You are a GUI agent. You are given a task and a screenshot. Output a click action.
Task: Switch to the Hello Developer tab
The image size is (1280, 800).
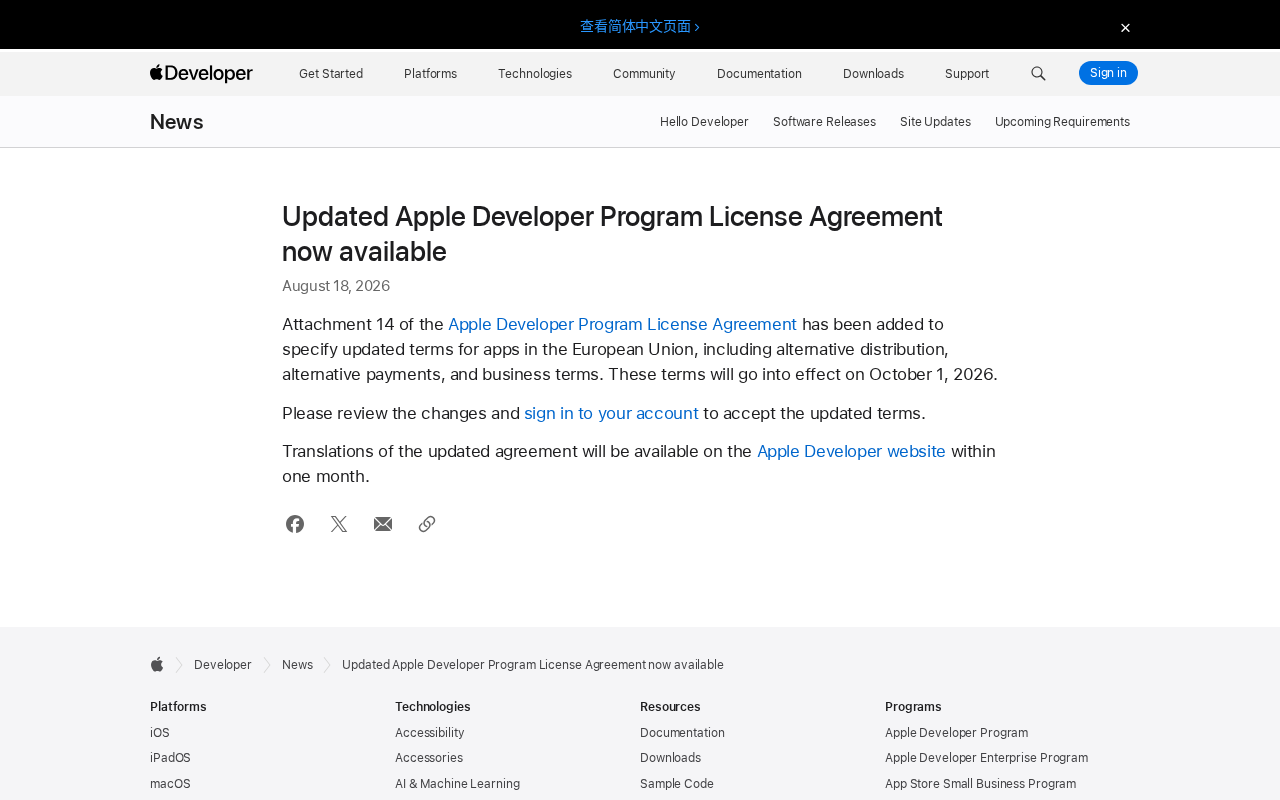(x=704, y=122)
